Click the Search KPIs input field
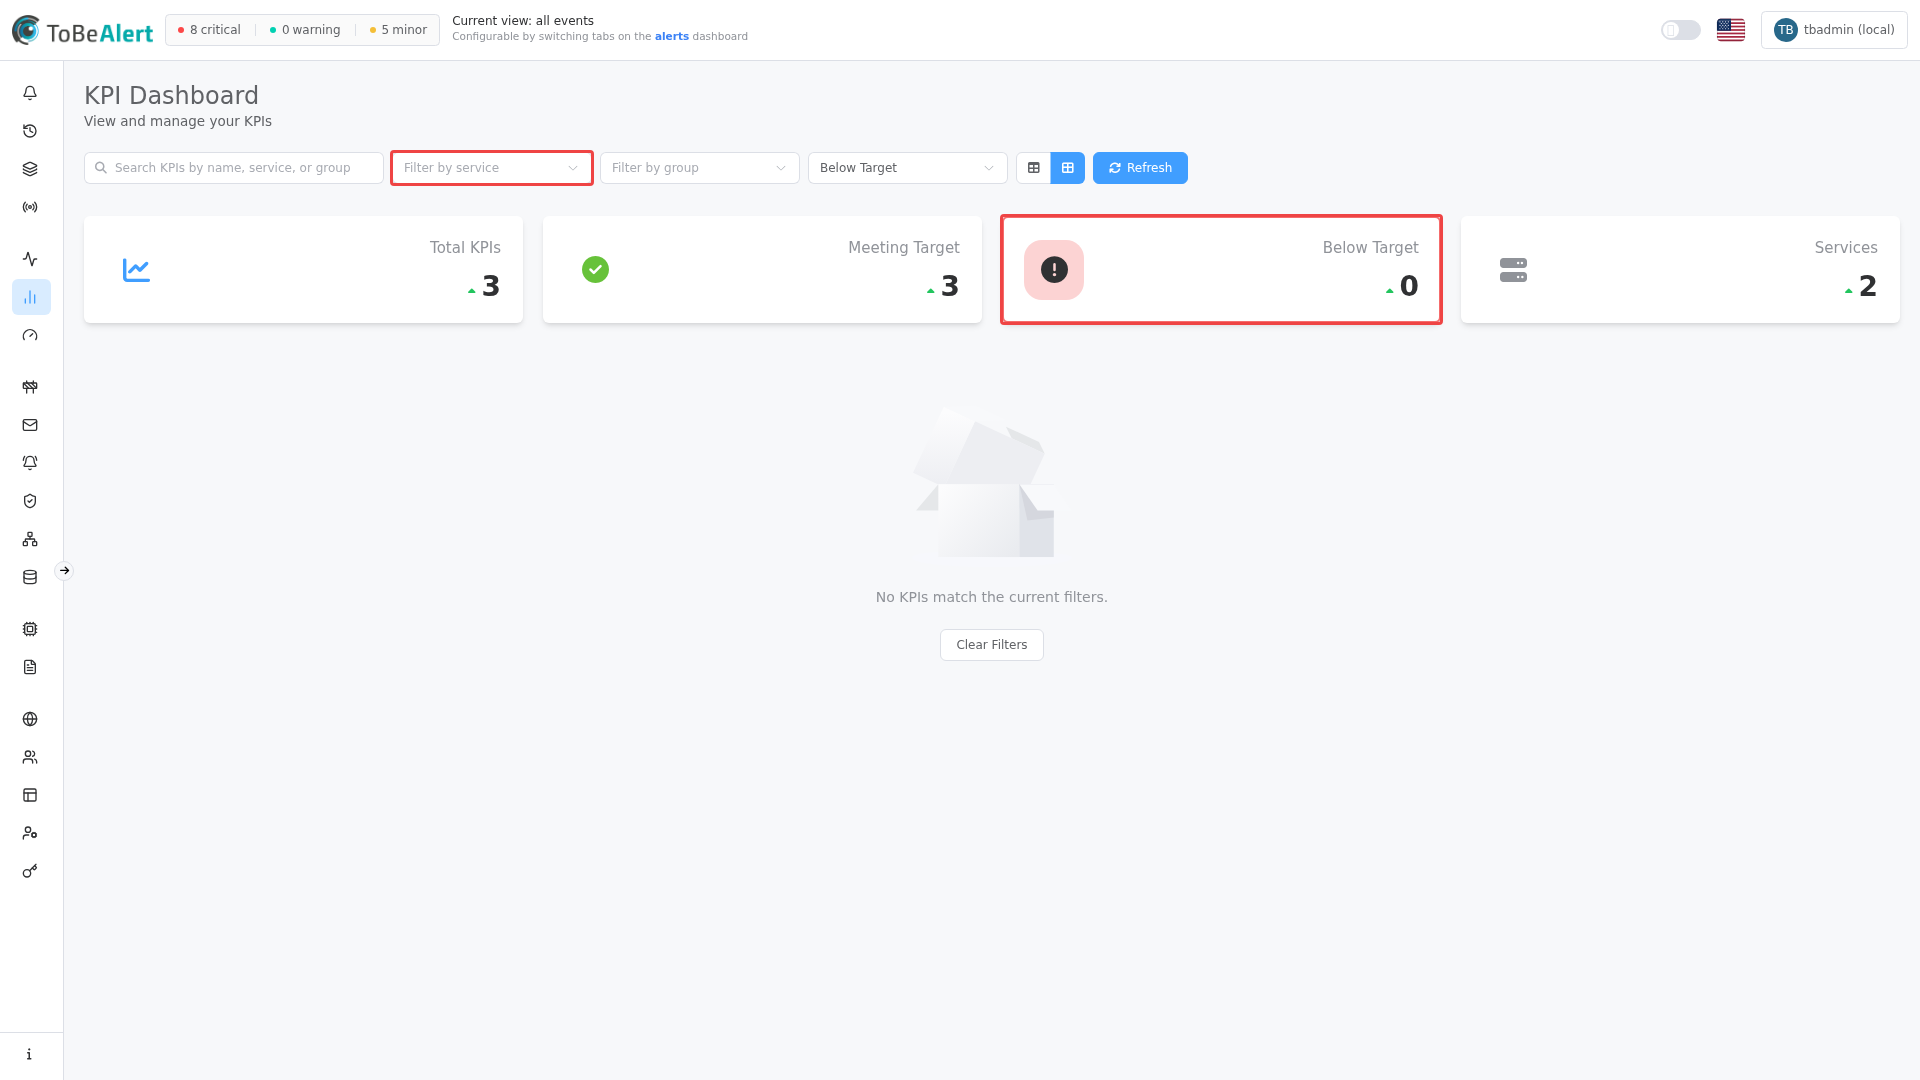The height and width of the screenshot is (1080, 1920). point(234,168)
